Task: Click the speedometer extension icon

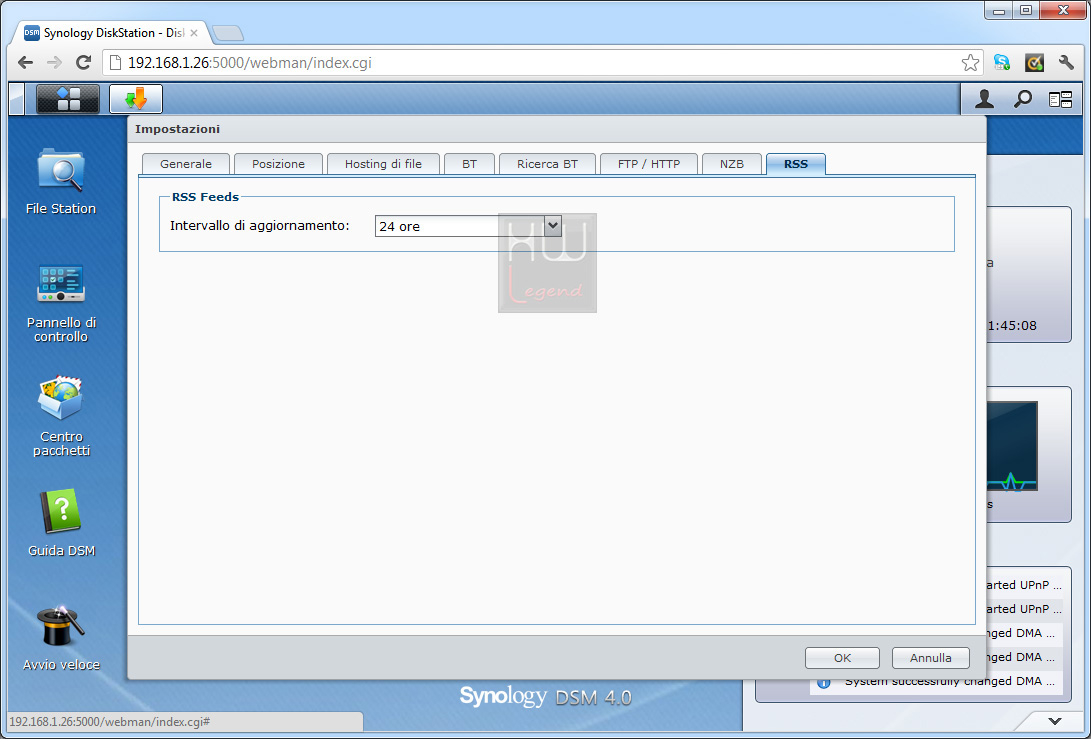Action: (x=1035, y=63)
